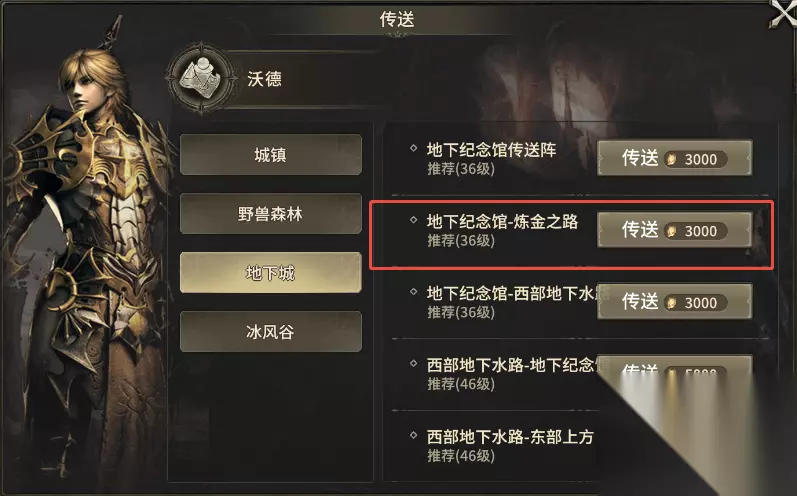Click diamond bullet beside 地下纪念馆-炼金之路

[x=413, y=220]
